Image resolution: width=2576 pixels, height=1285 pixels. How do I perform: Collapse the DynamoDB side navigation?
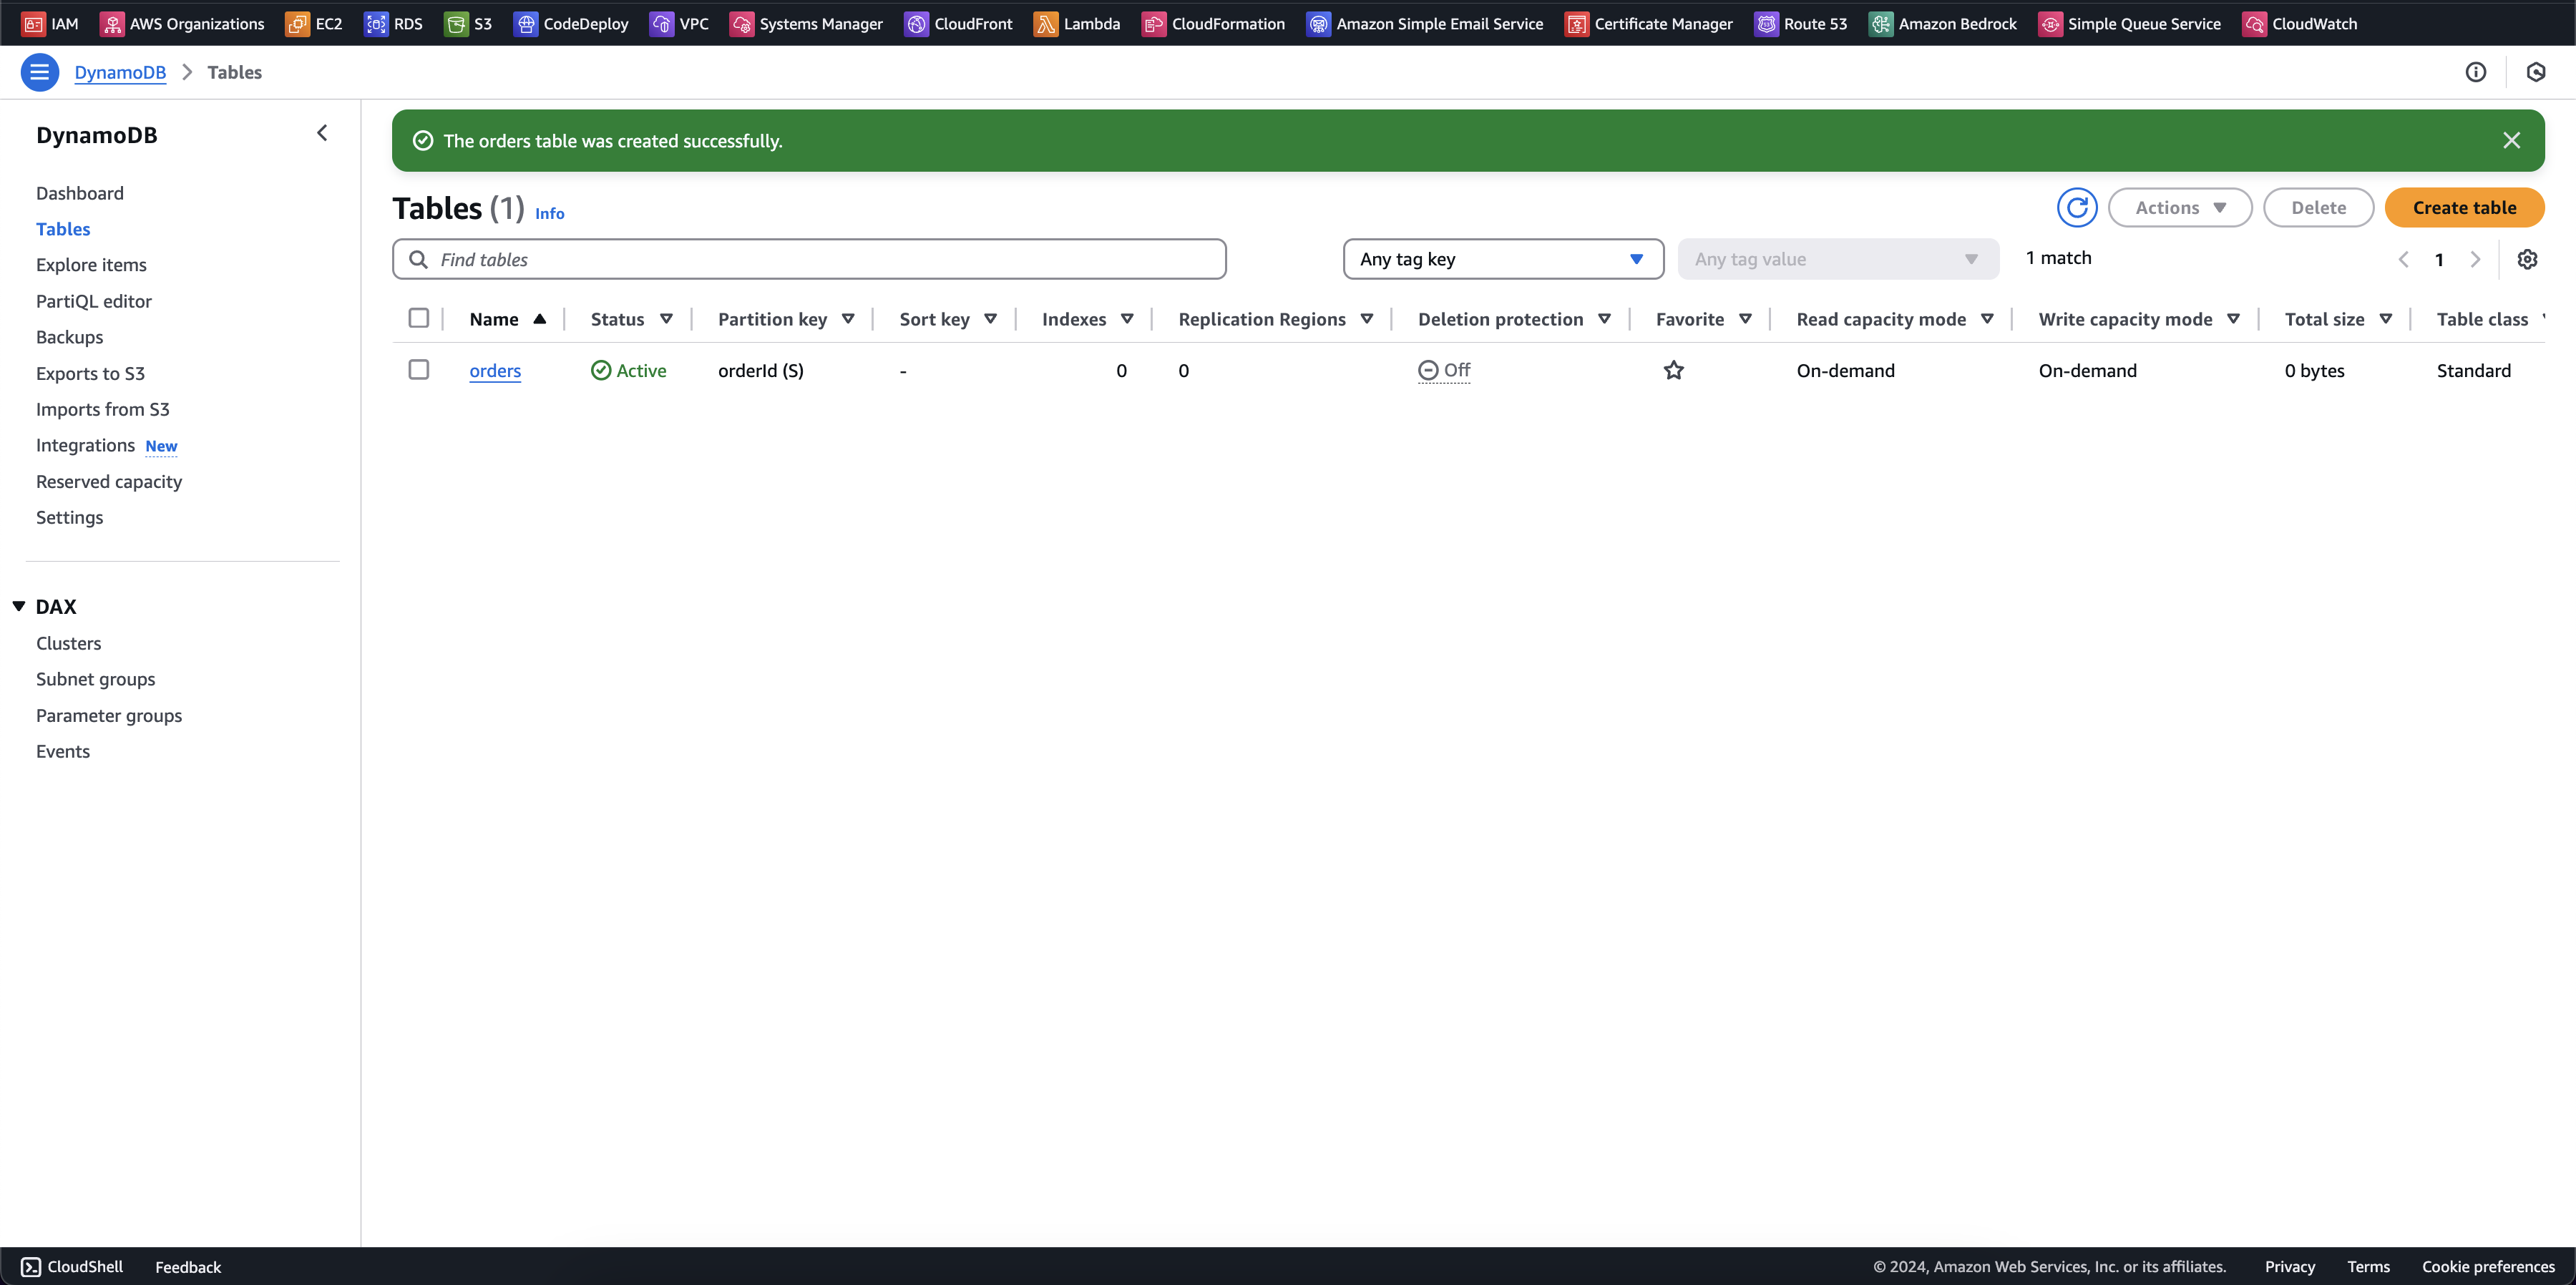[322, 134]
